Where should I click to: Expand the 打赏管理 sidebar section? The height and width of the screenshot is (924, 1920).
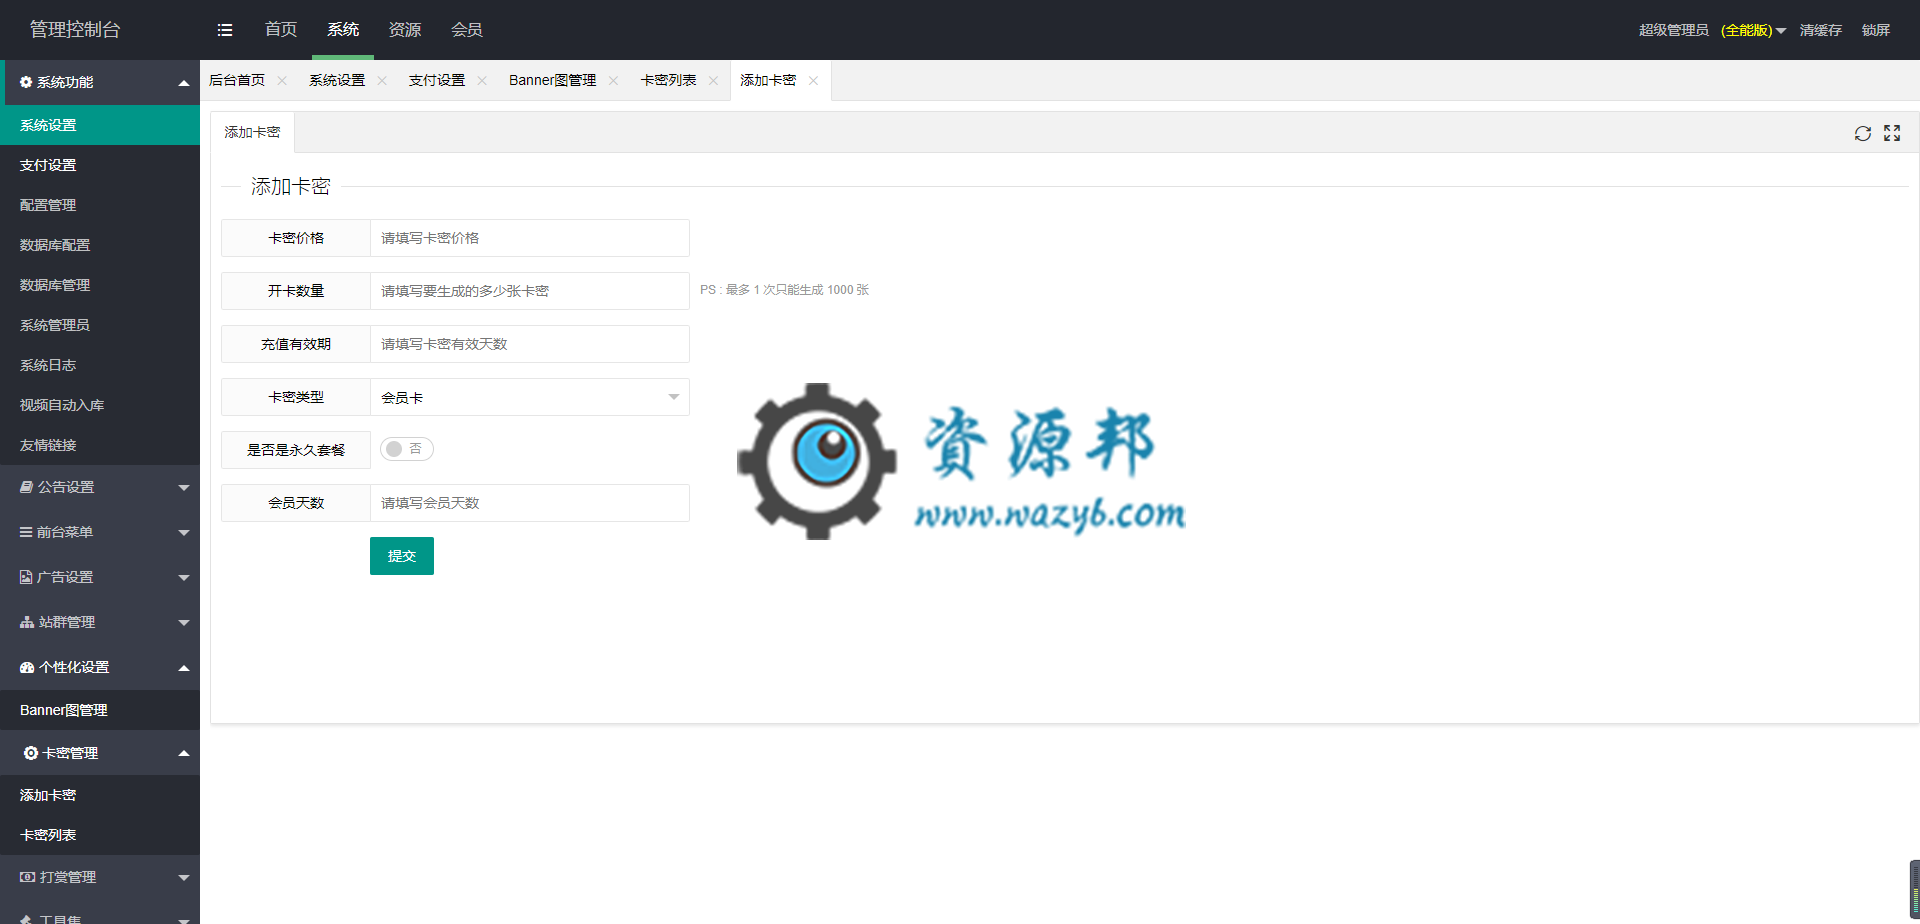(x=100, y=877)
